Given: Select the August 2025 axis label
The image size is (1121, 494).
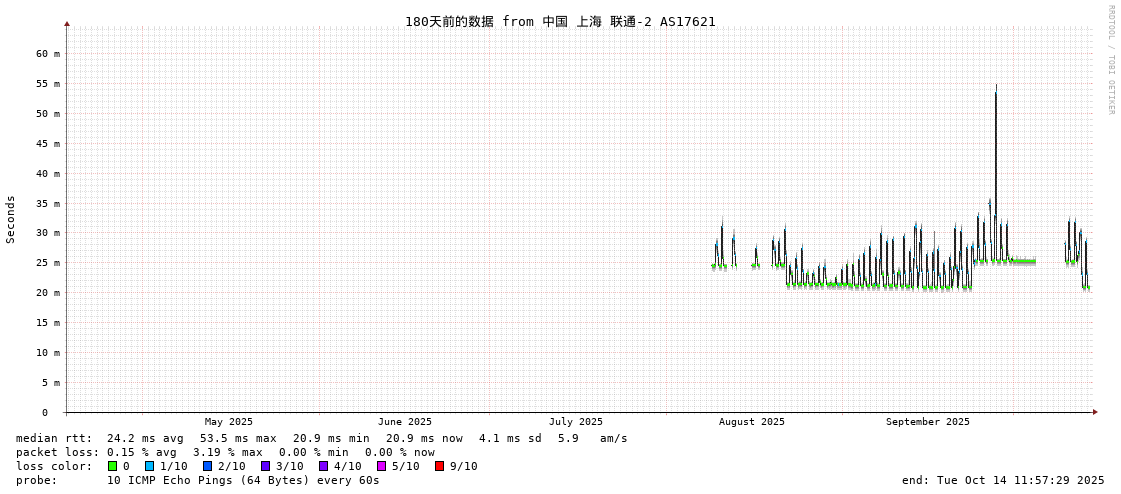Looking at the screenshot, I should tap(751, 422).
